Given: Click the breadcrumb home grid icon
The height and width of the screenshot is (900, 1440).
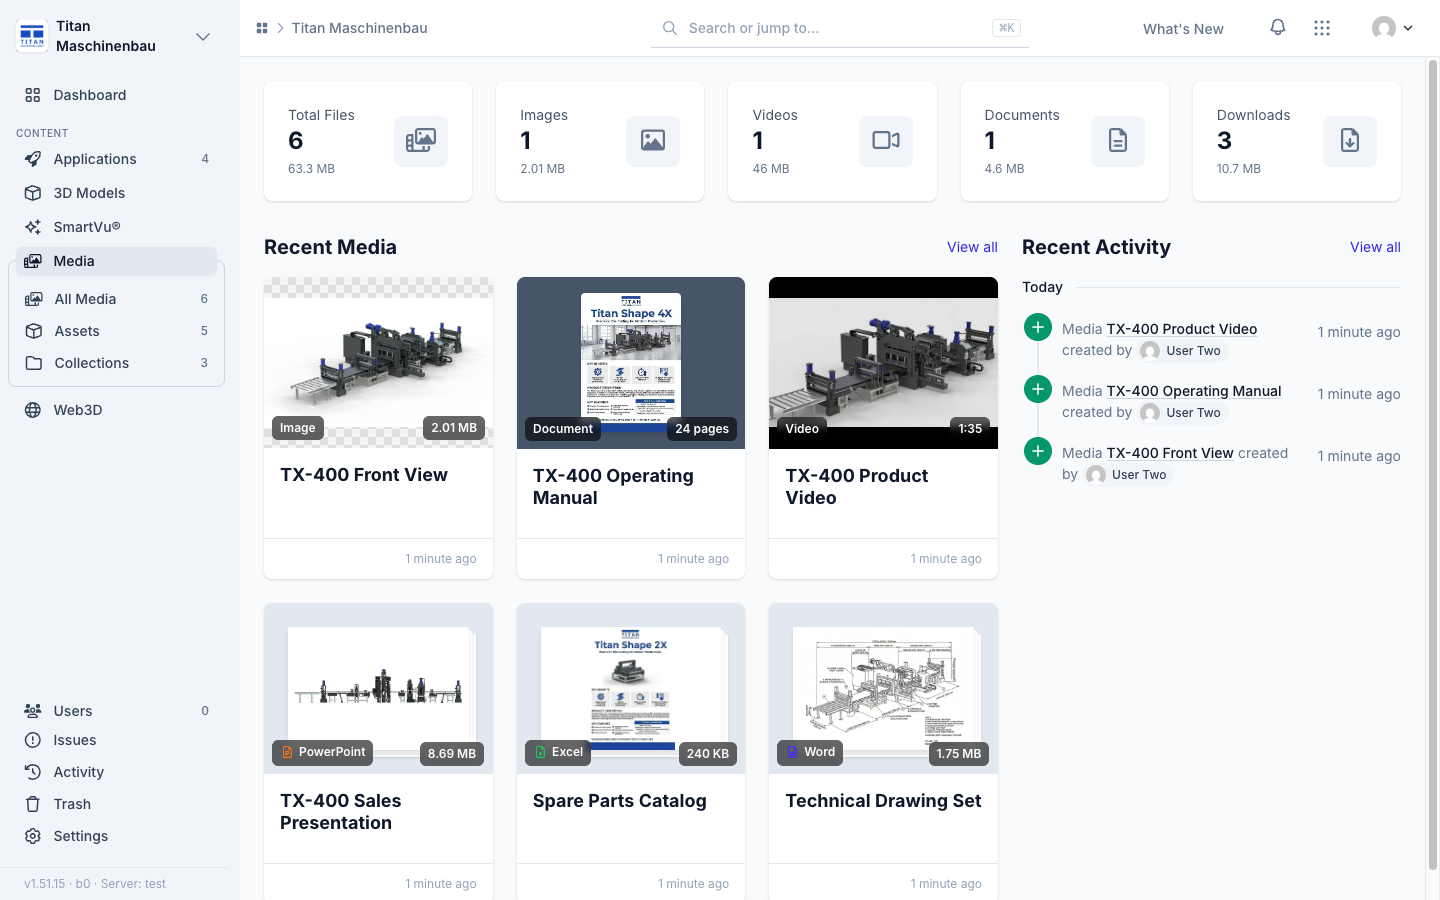Looking at the screenshot, I should tap(262, 28).
